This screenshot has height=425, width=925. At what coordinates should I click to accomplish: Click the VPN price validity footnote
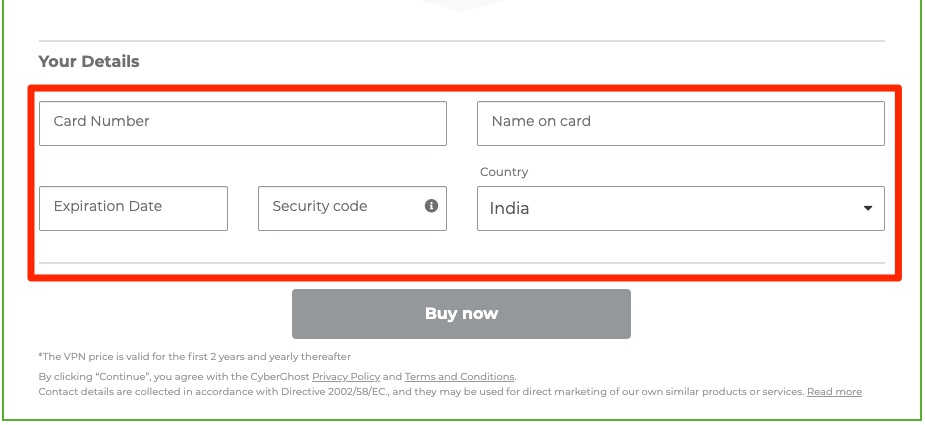coord(195,357)
